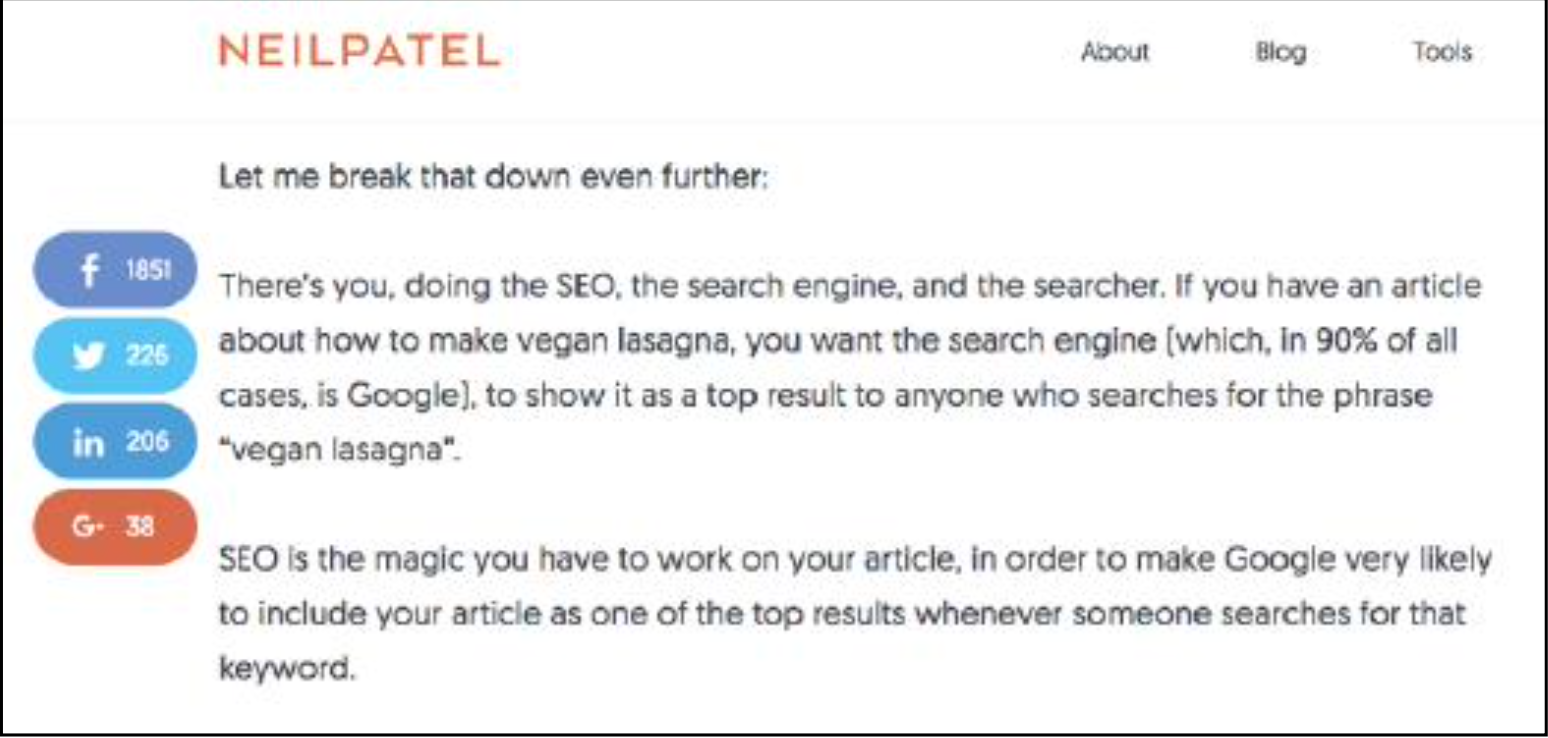Viewport: 1548px width, 738px height.
Task: Click the LinkedIn share count 206
Action: 147,442
